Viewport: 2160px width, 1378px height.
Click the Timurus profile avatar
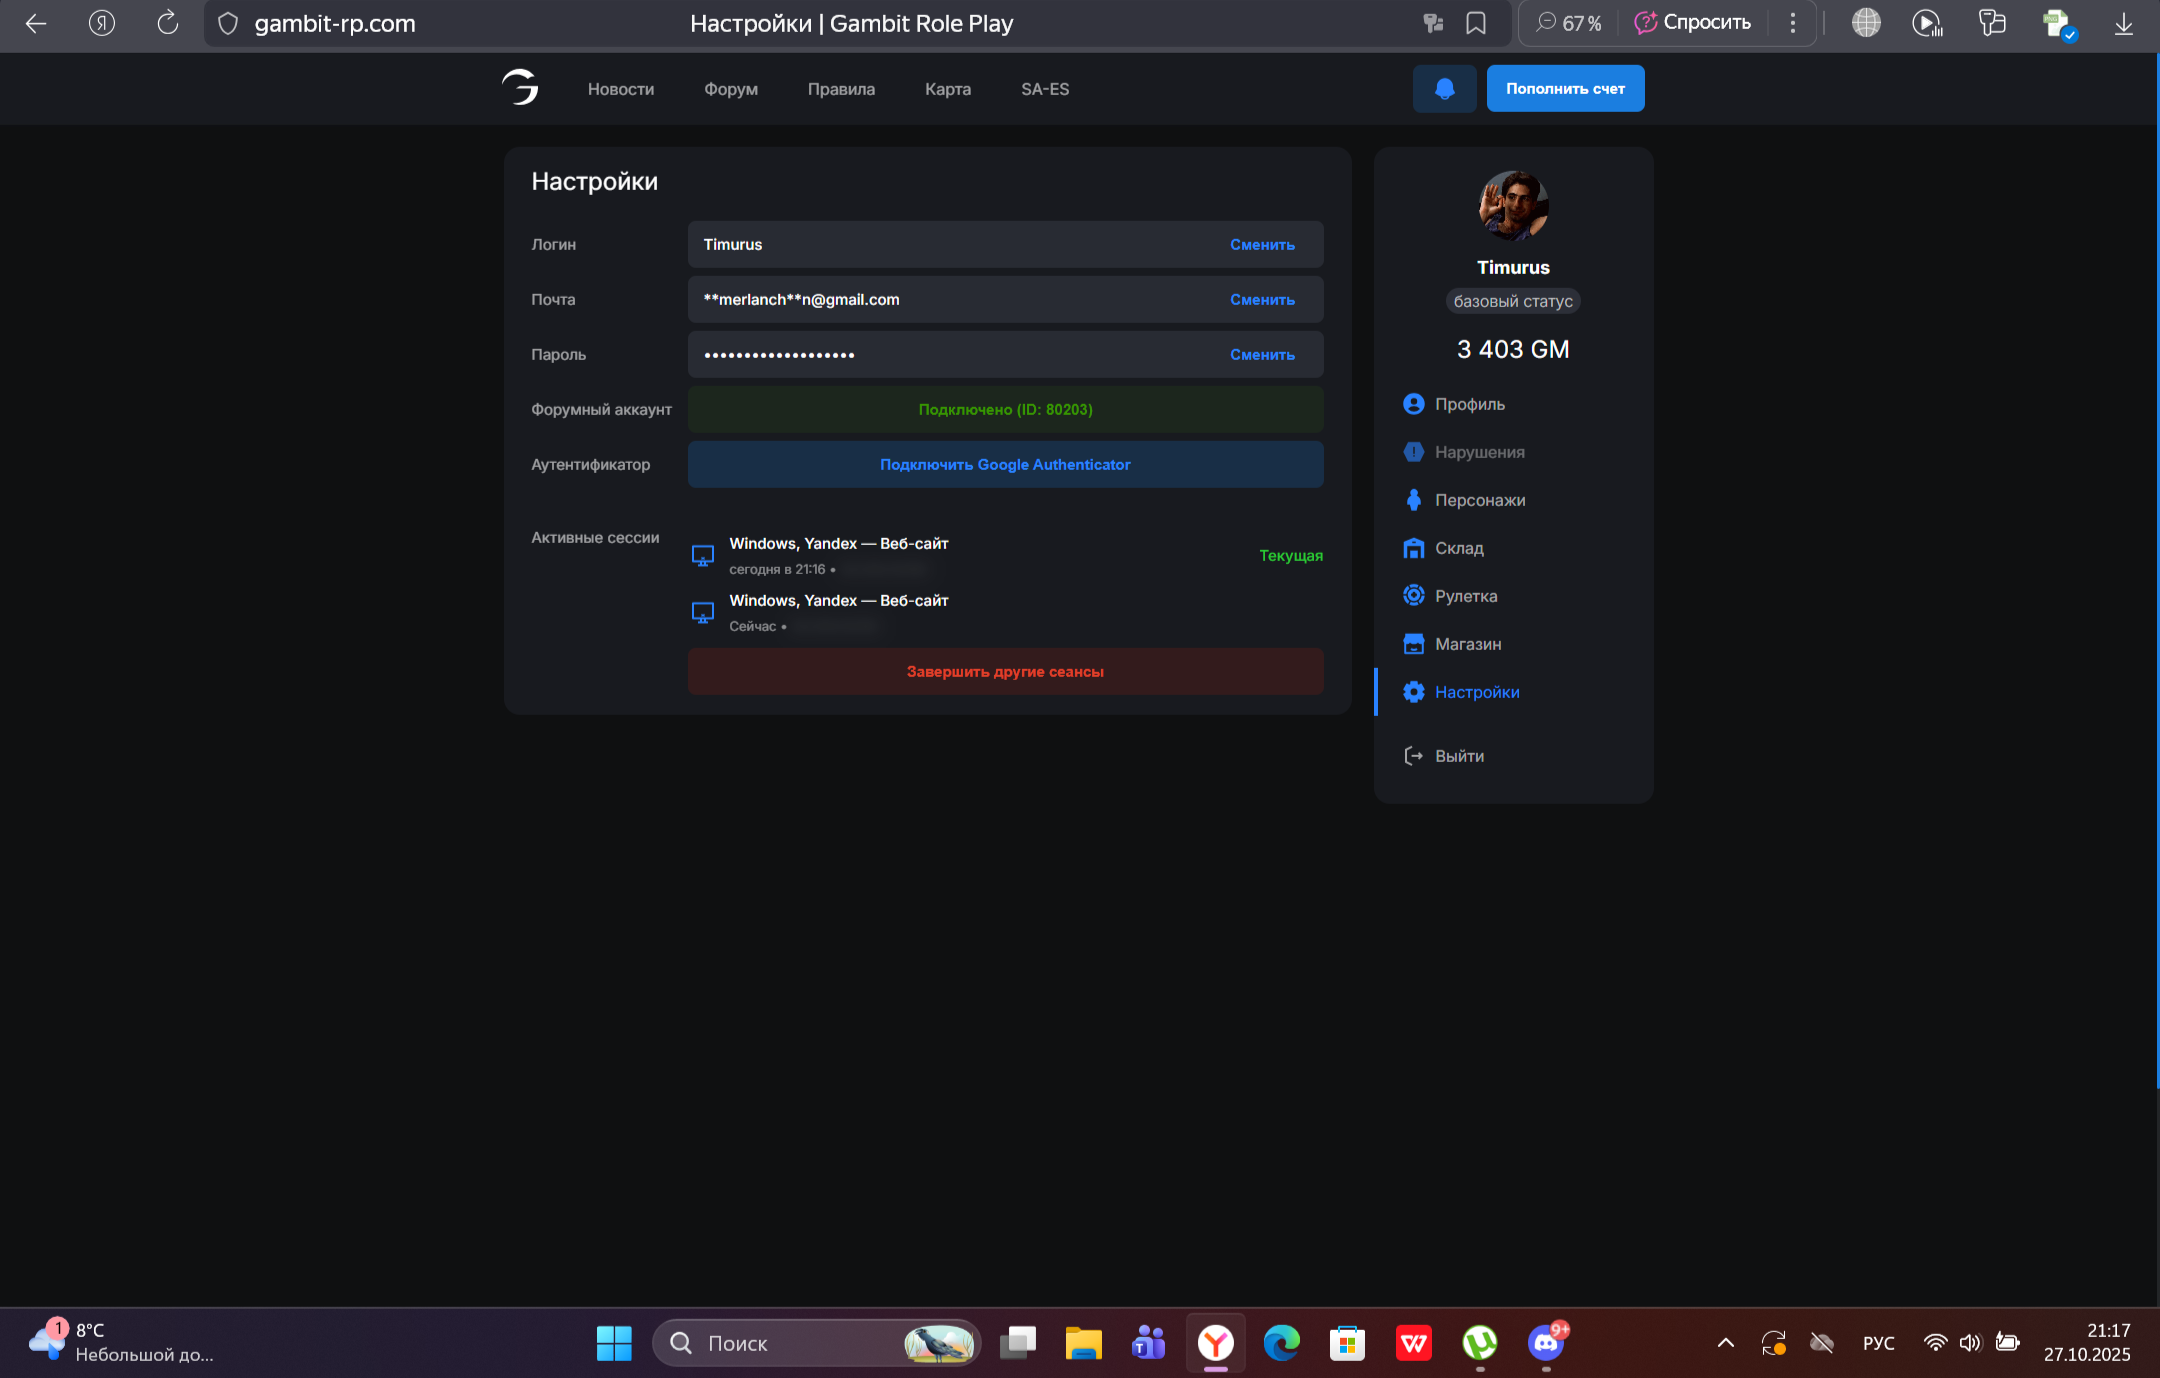click(x=1513, y=206)
